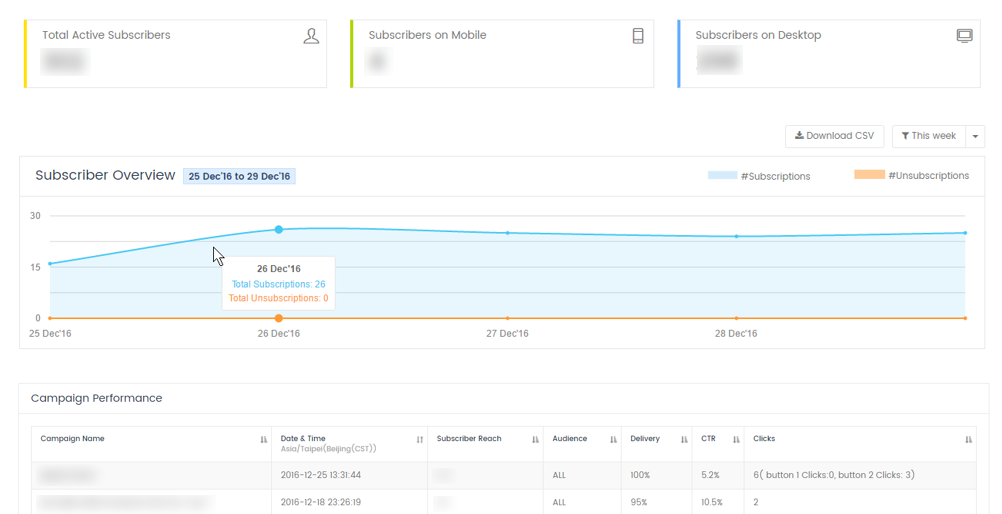Sort table by Clicks column
Screen dimensions: 1002x514
[x=968, y=439]
